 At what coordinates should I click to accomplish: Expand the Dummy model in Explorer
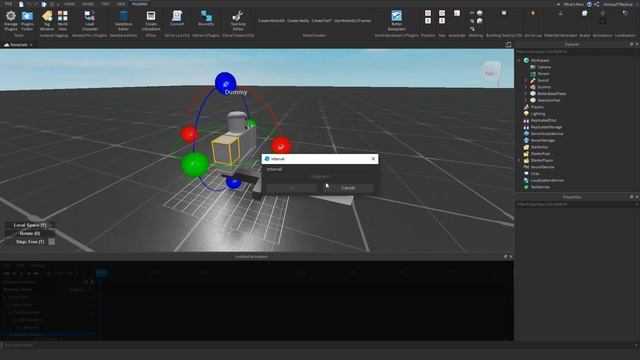526,87
